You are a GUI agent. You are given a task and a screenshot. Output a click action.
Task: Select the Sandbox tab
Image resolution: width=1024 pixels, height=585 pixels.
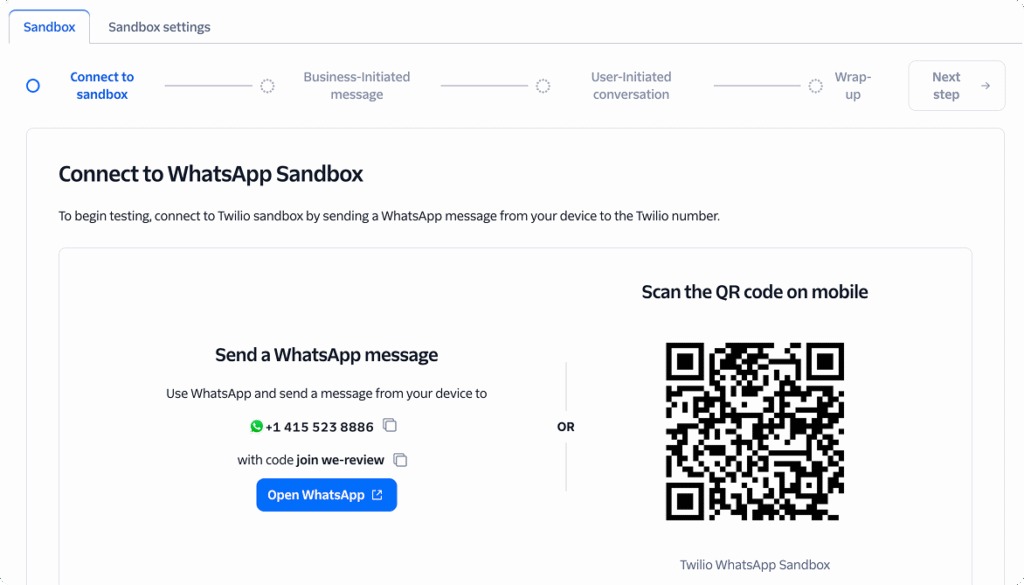[x=49, y=27]
